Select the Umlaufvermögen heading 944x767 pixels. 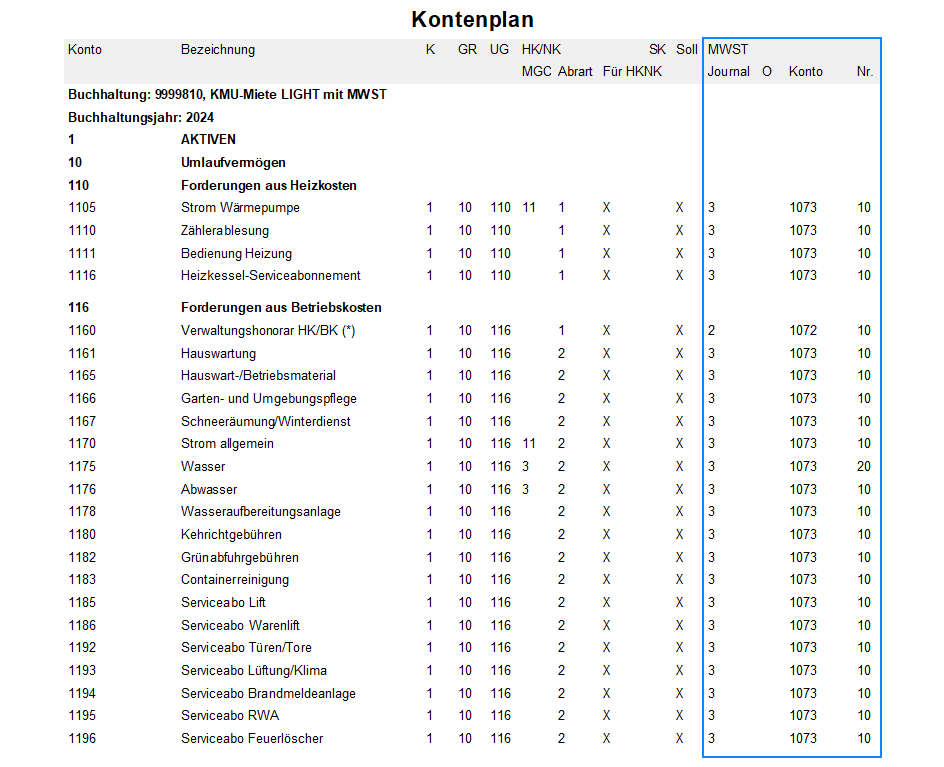click(233, 163)
